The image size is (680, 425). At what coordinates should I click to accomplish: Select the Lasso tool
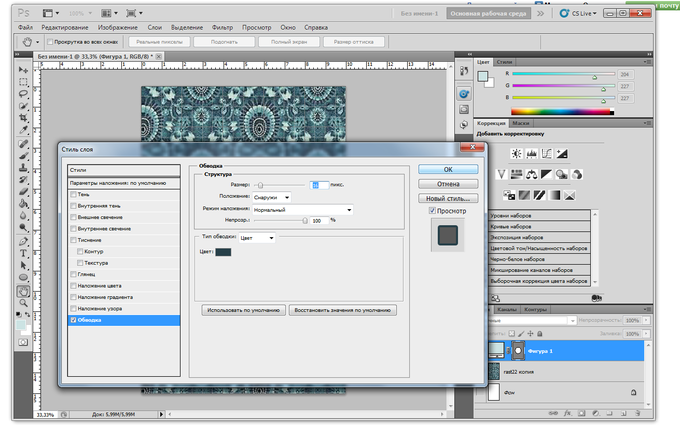tap(23, 94)
